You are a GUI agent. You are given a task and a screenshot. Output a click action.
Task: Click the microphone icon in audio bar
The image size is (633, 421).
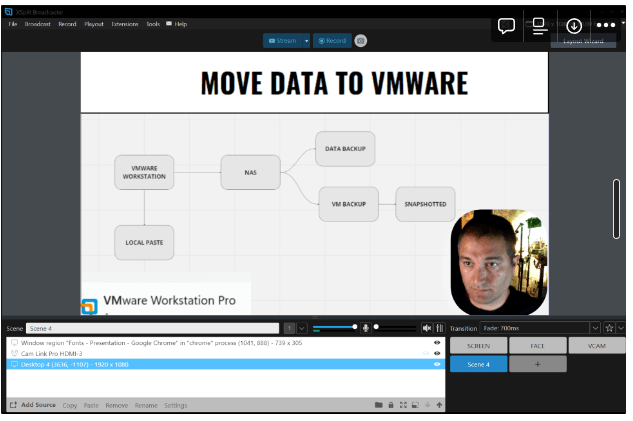(x=365, y=328)
